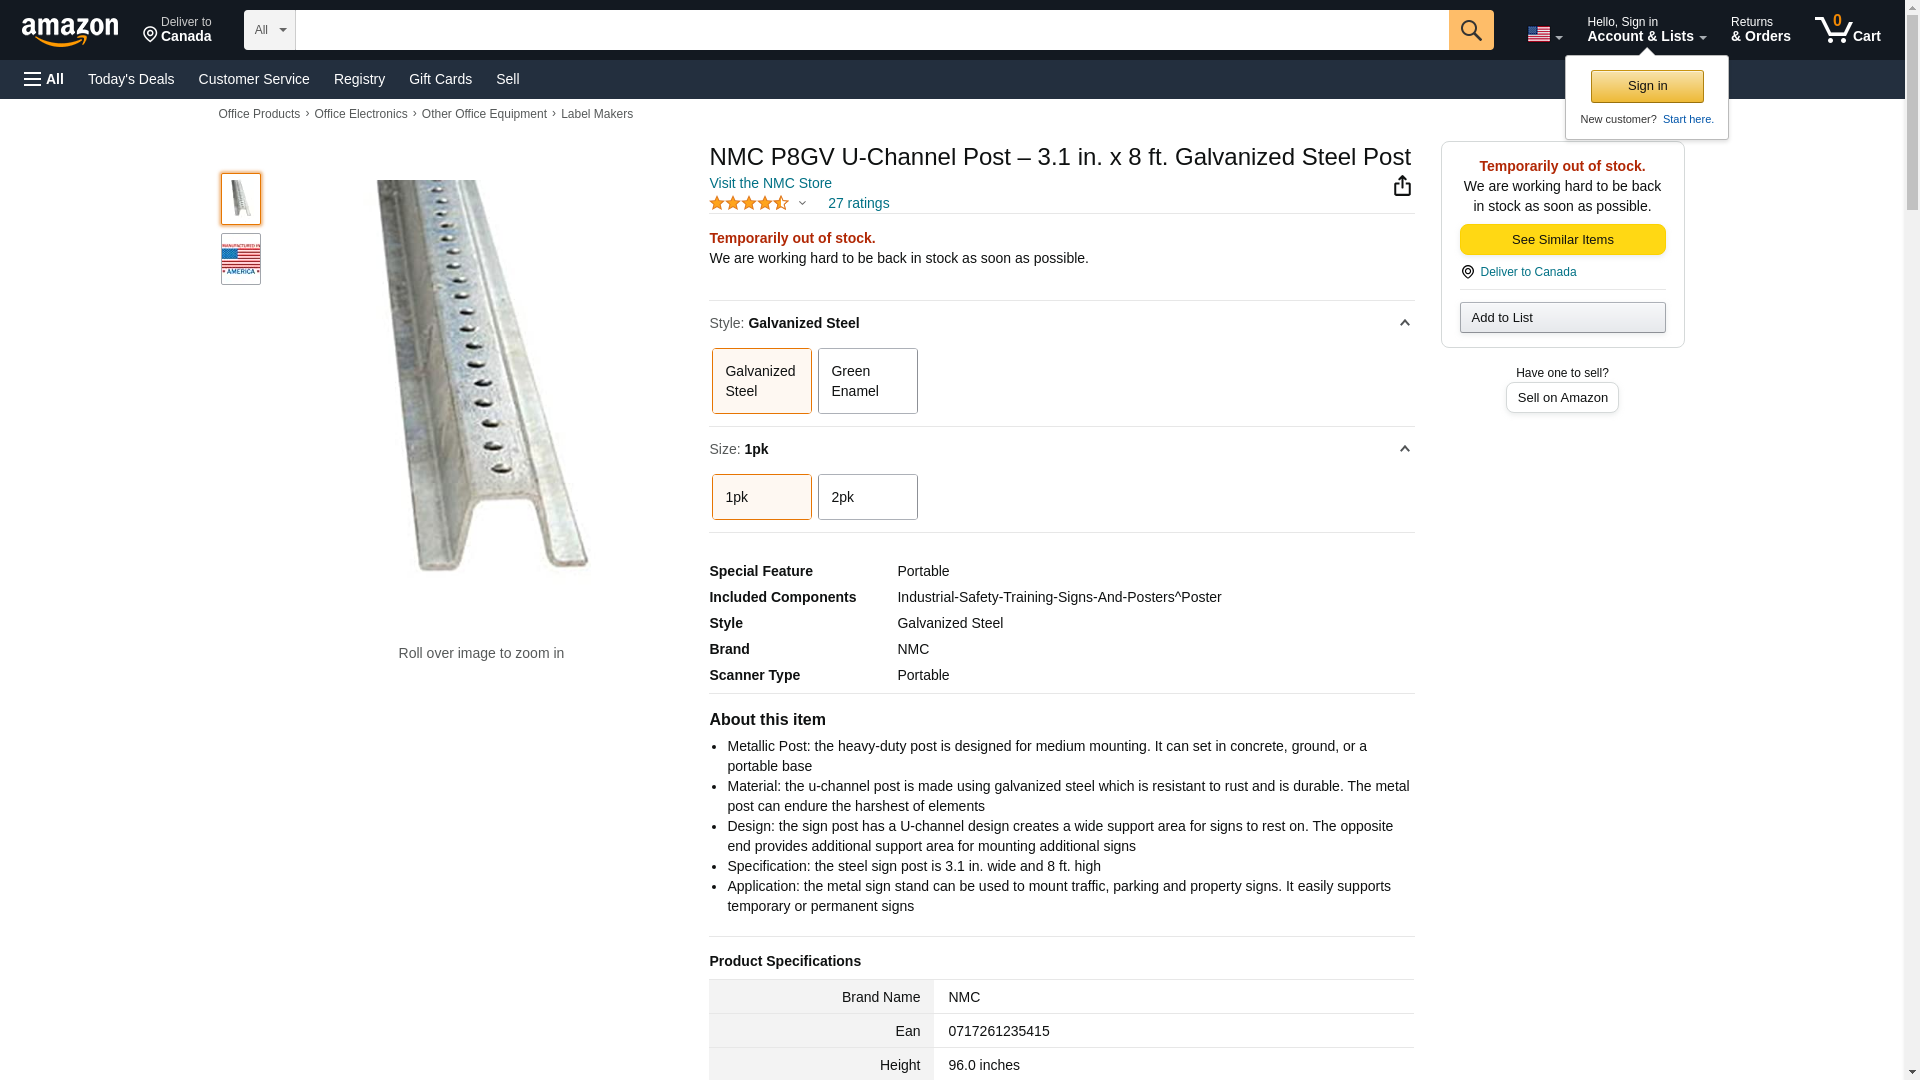Image resolution: width=1920 pixels, height=1080 pixels.
Task: Click the US flag language selector
Action: [1543, 34]
